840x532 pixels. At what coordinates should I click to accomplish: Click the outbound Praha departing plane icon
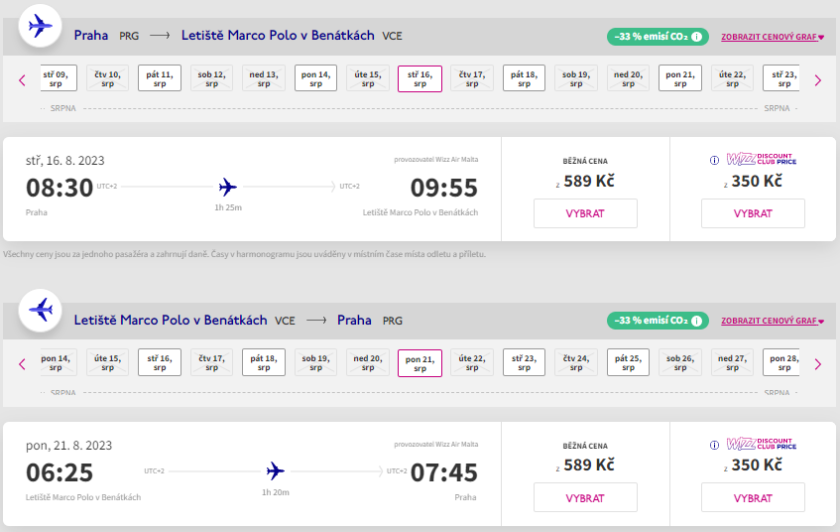click(x=40, y=26)
